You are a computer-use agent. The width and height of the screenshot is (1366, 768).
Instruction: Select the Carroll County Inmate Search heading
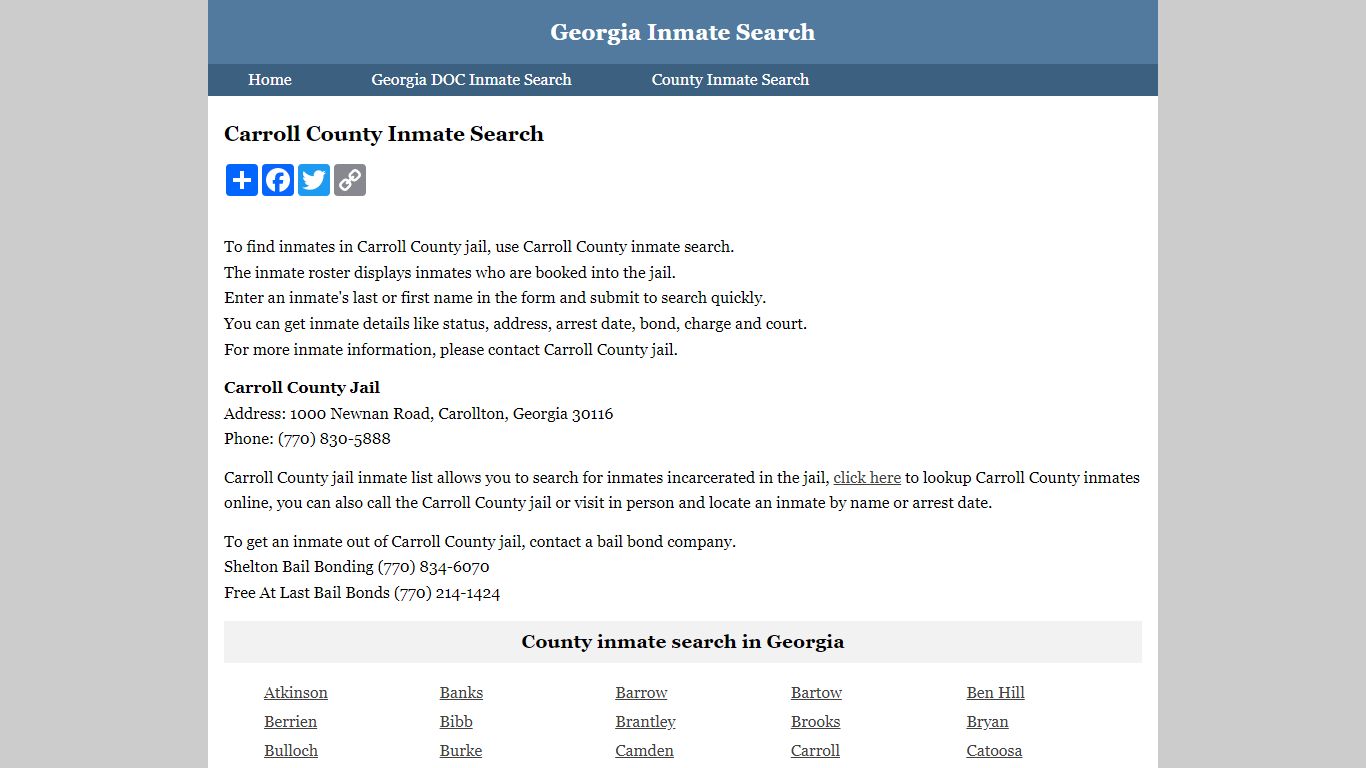384,134
